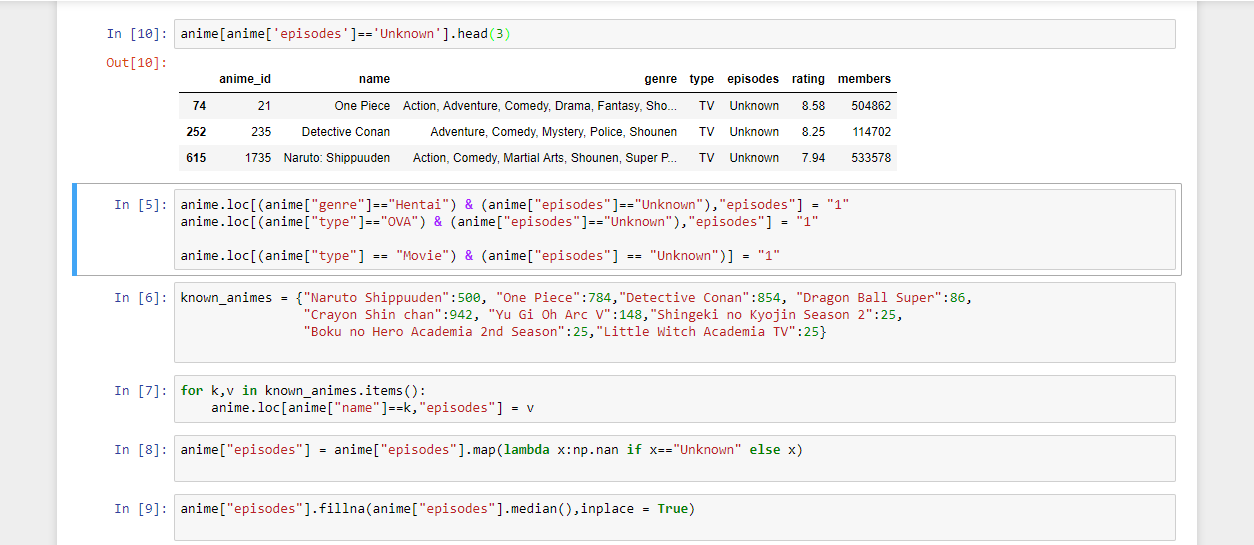Click row index 252 in output table

point(196,131)
